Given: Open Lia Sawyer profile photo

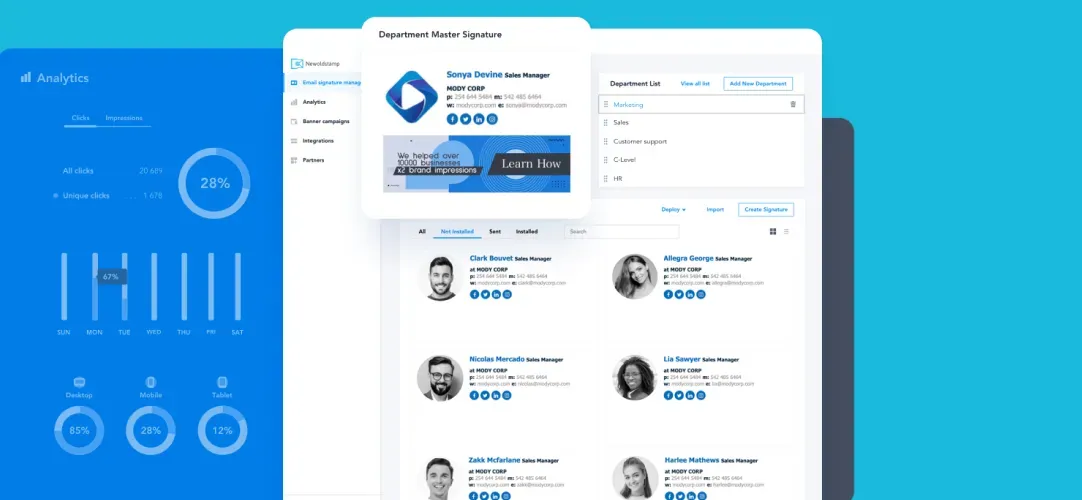Looking at the screenshot, I should pyautogui.click(x=635, y=378).
